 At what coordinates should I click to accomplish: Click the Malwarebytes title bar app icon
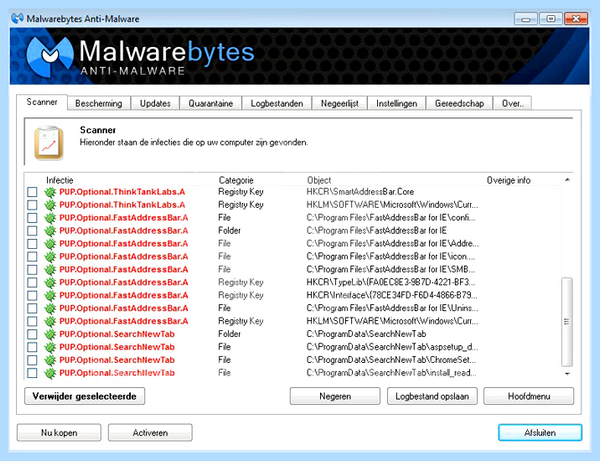pyautogui.click(x=17, y=18)
